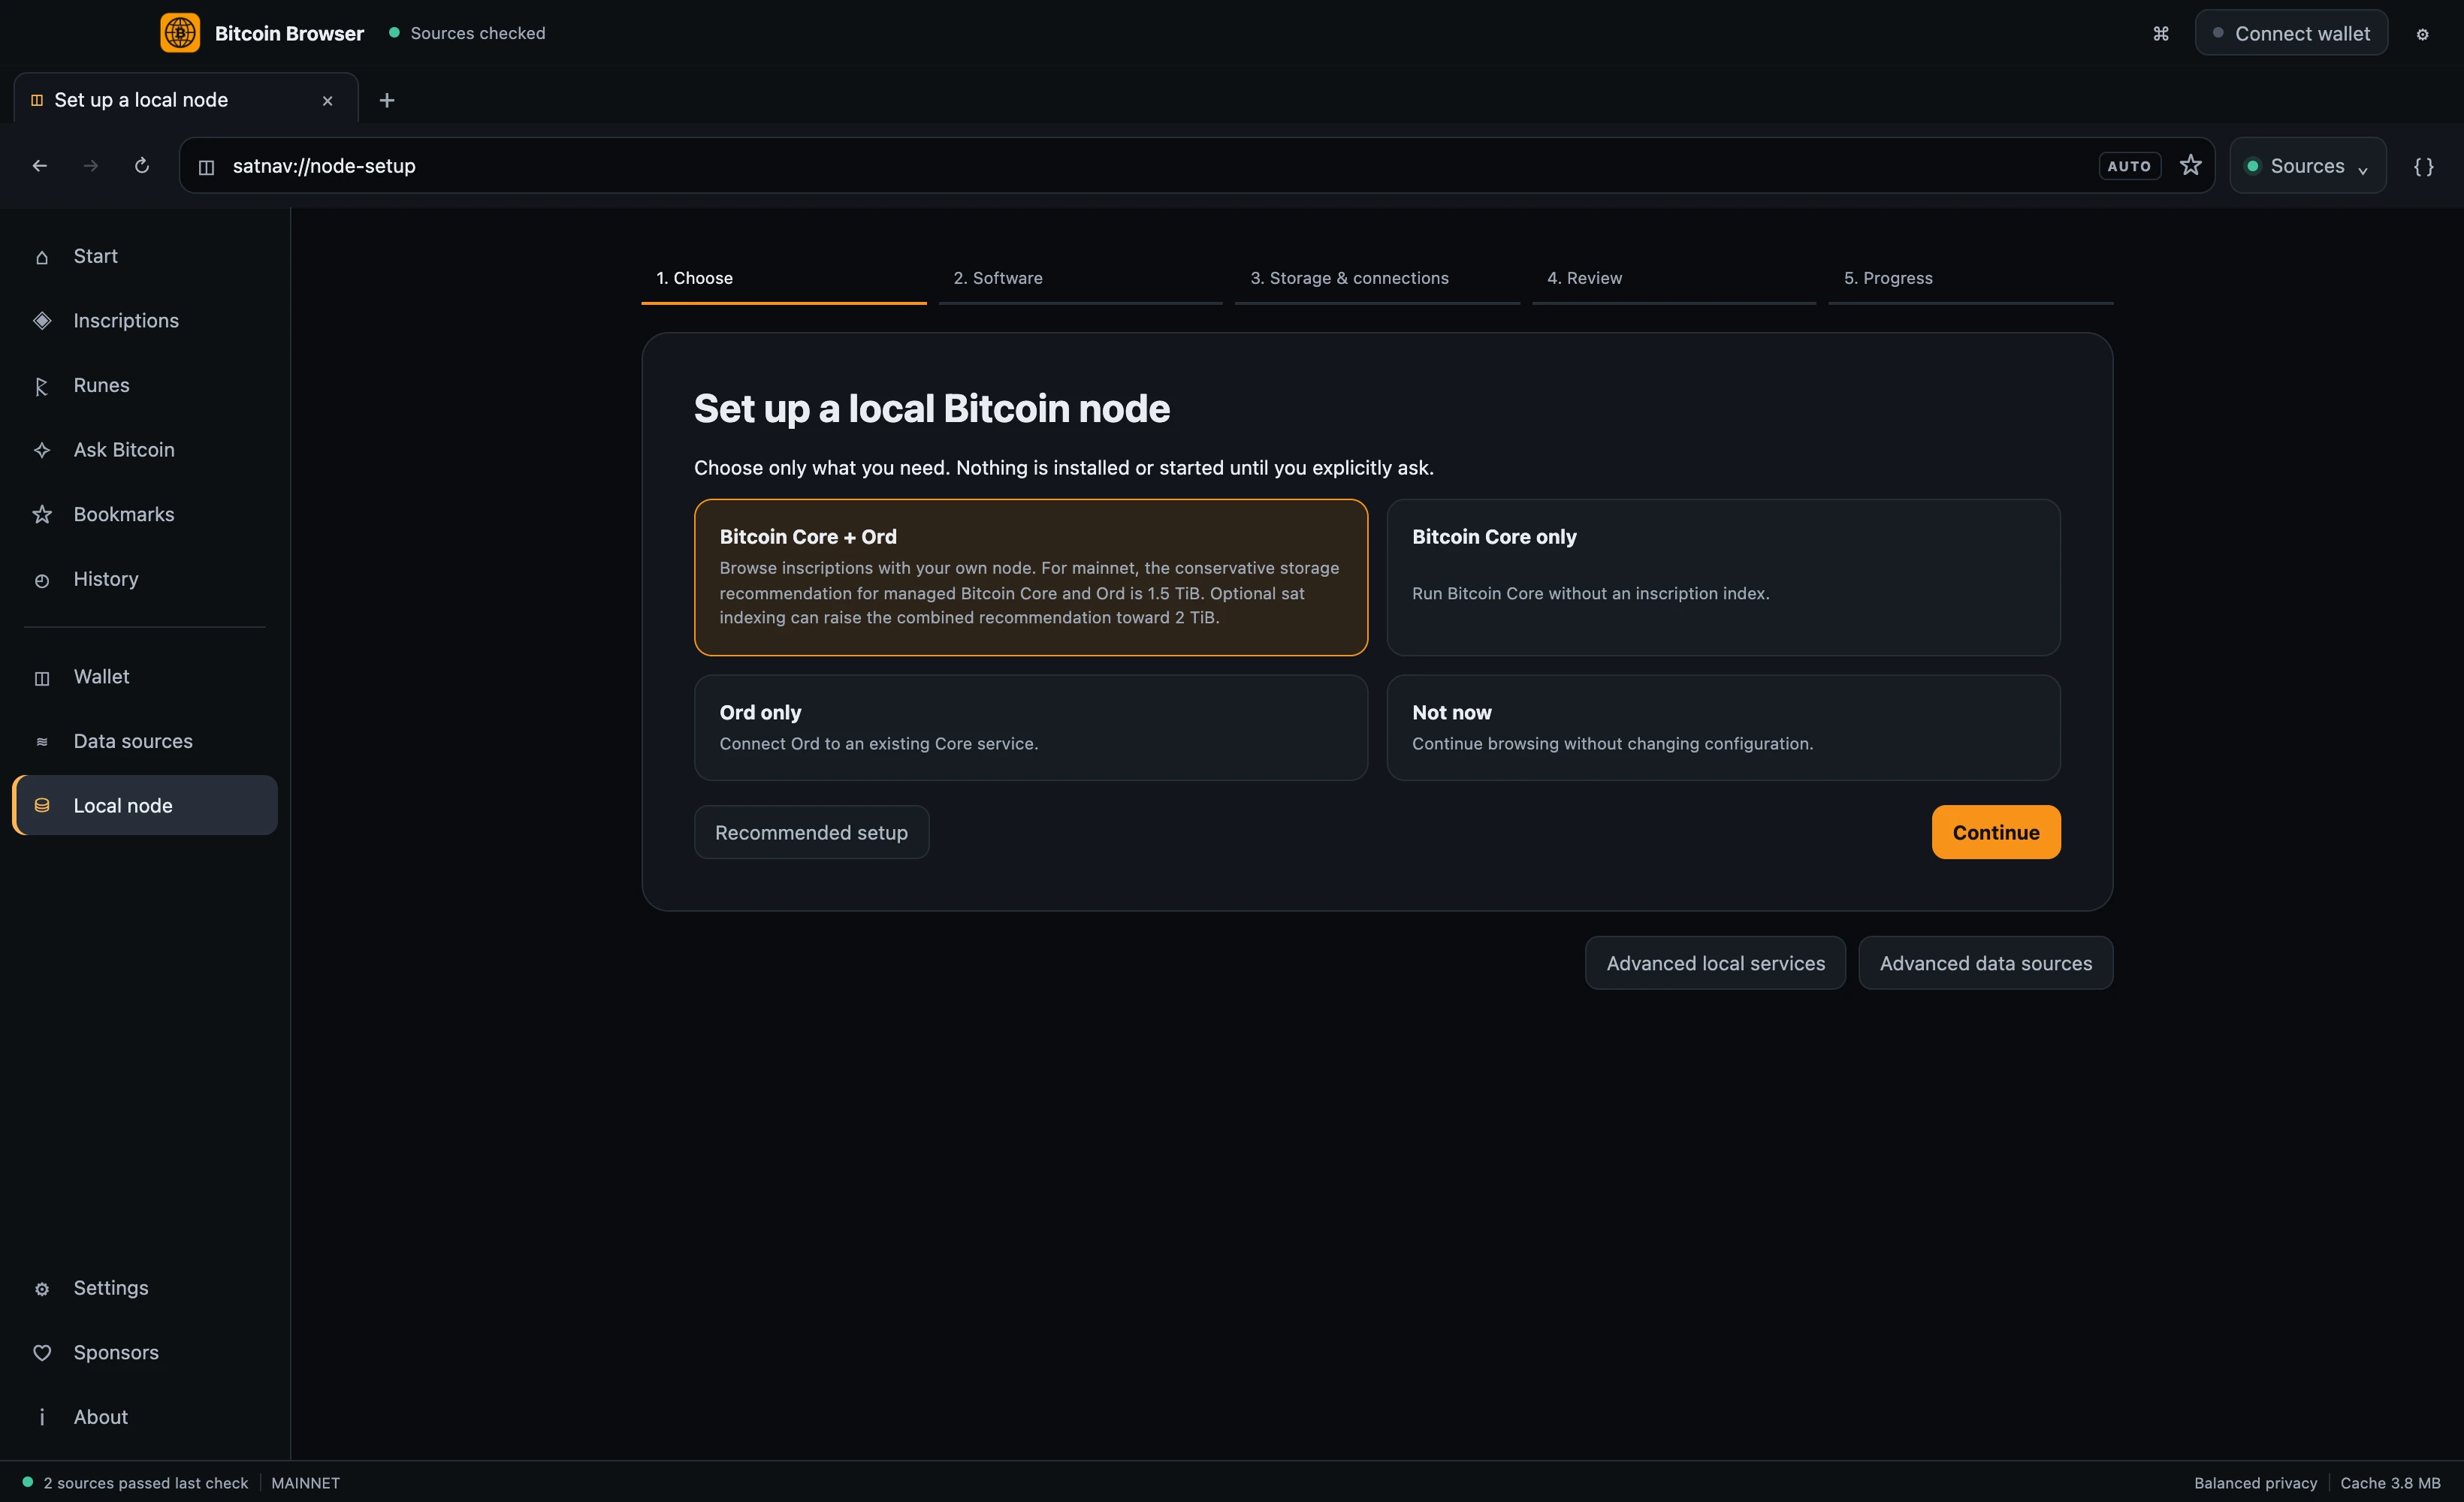Go to step 1. Choose

tap(783, 280)
